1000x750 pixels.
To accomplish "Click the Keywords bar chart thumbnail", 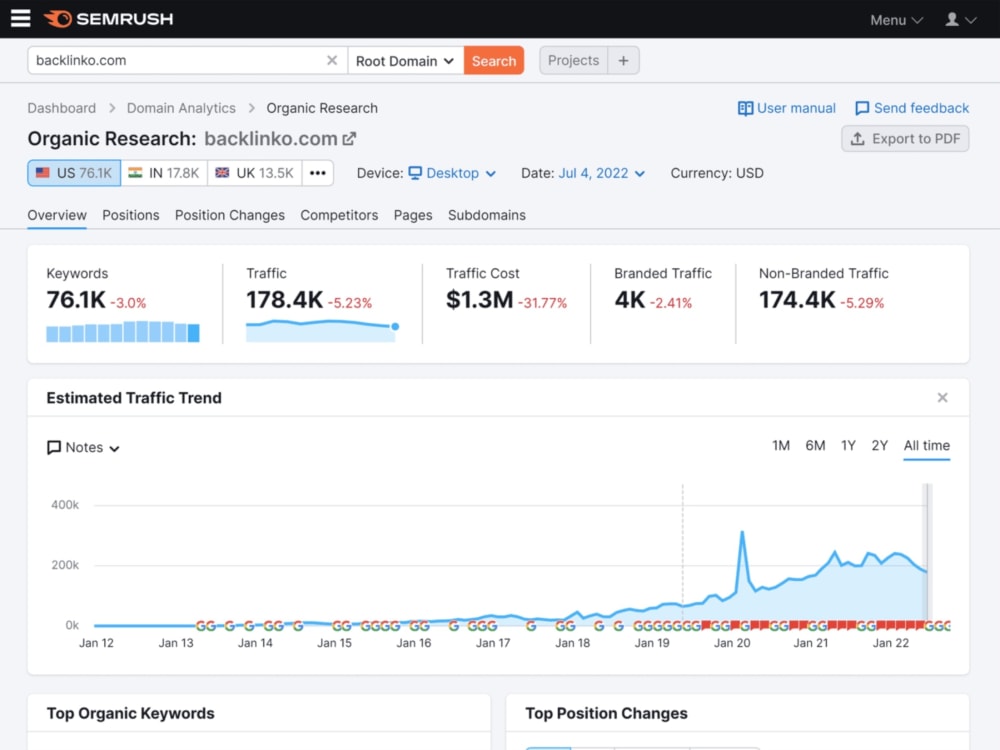I will 122,332.
